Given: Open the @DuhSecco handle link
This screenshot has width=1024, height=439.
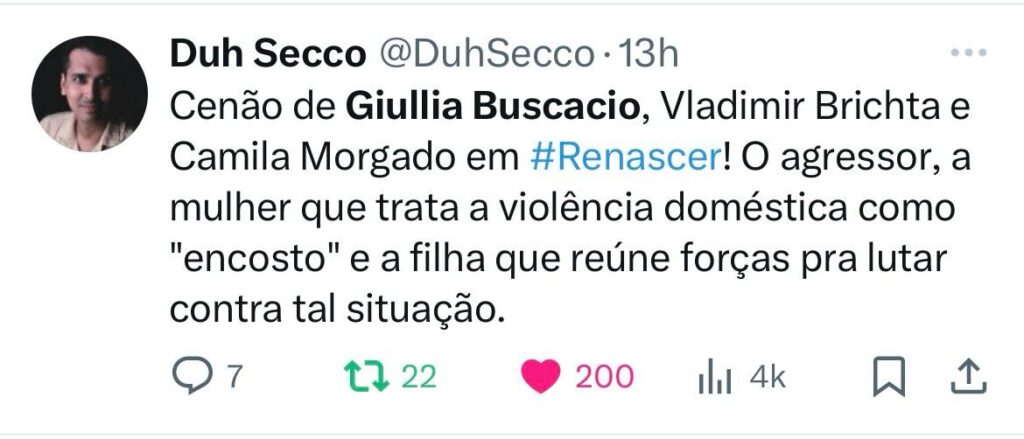Looking at the screenshot, I should [486, 54].
